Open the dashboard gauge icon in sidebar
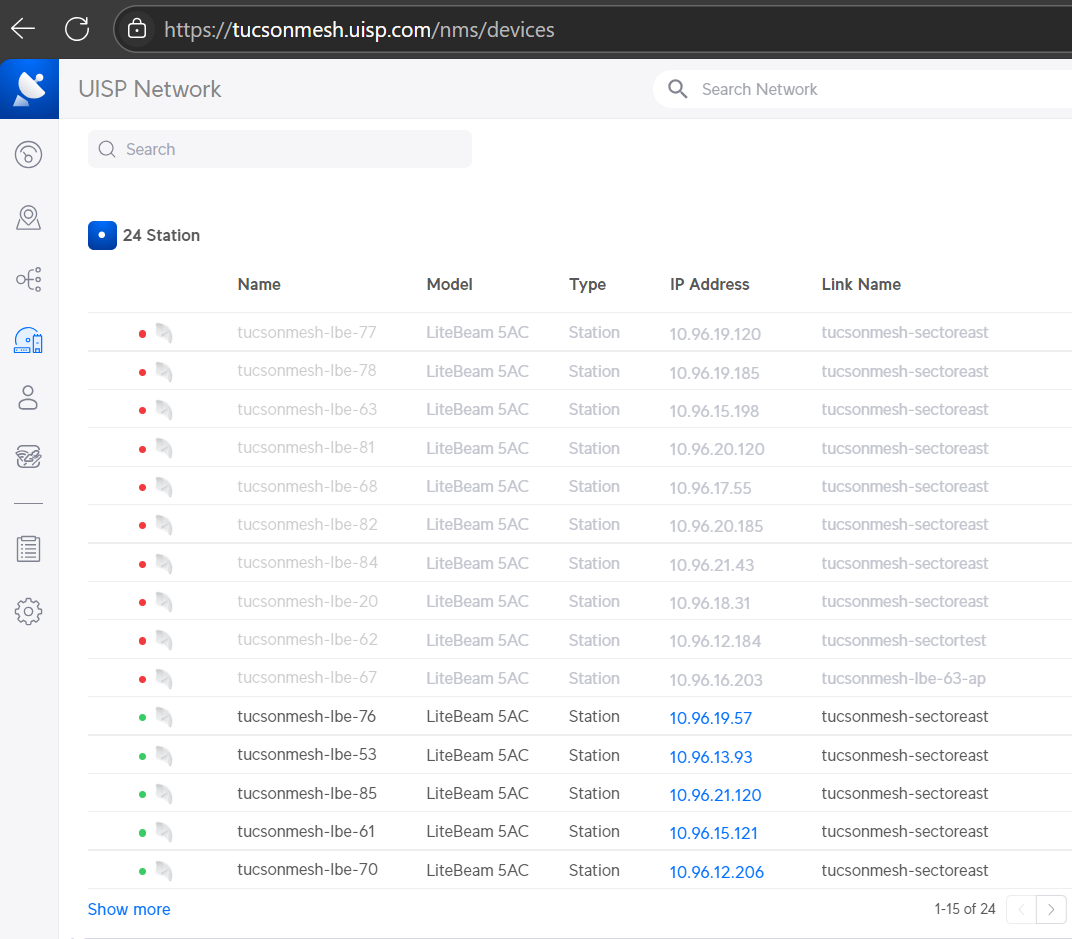 click(x=28, y=154)
